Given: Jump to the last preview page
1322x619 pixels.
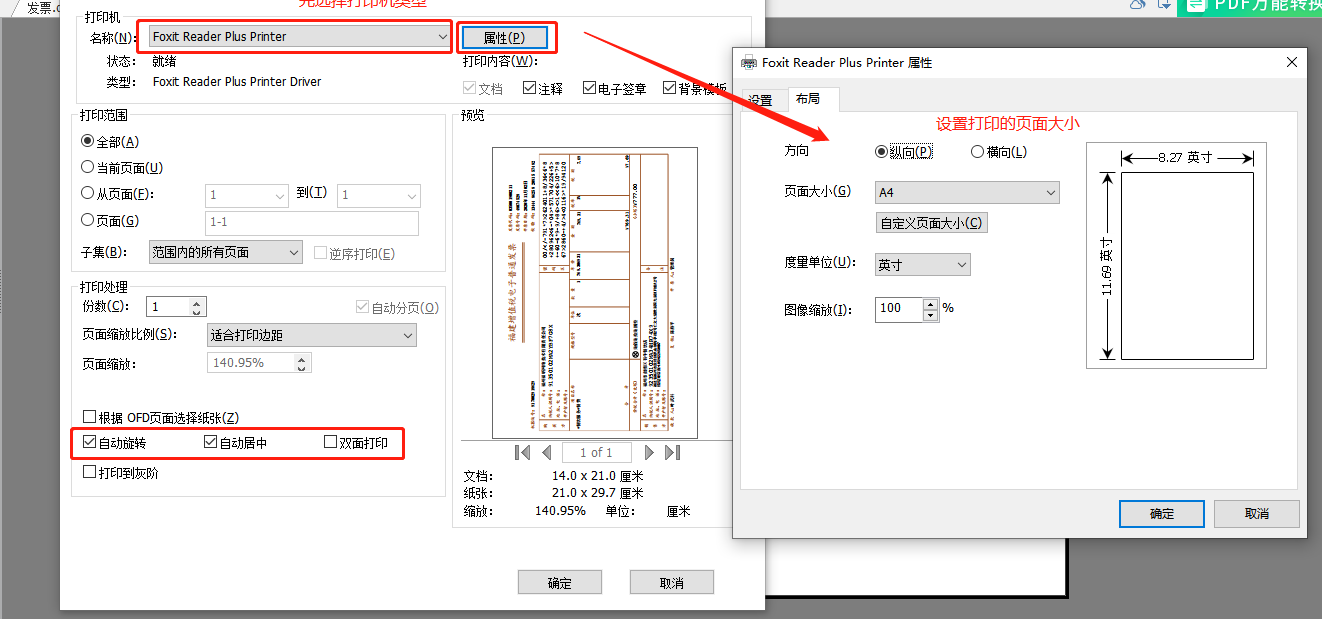Looking at the screenshot, I should click(672, 452).
